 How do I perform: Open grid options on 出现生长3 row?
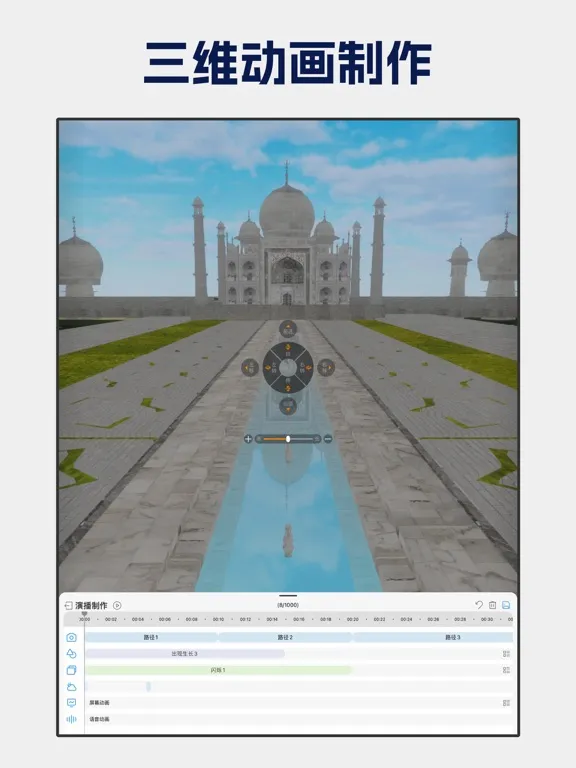point(506,654)
